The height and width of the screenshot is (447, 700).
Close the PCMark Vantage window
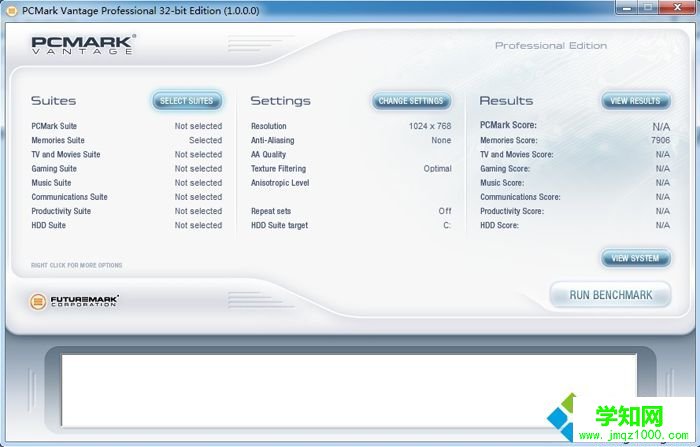pos(677,8)
